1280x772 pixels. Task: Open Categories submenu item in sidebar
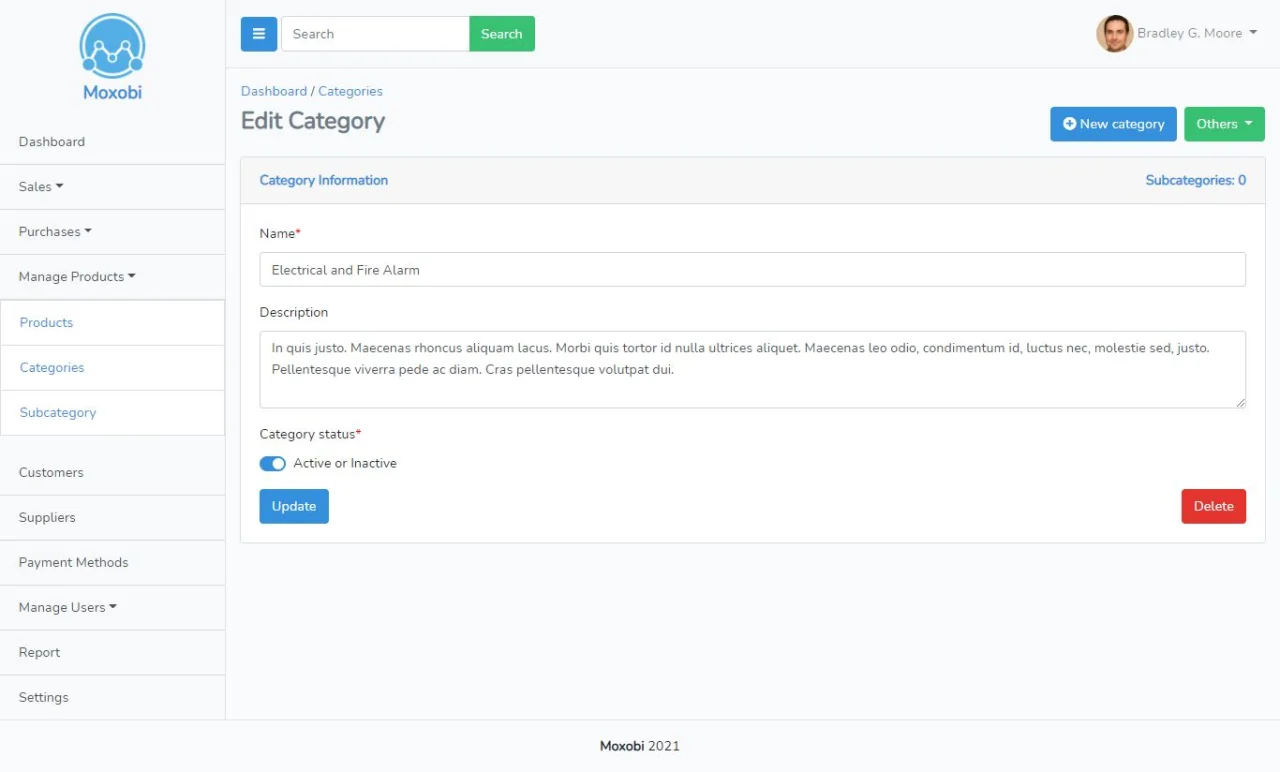(x=112, y=368)
